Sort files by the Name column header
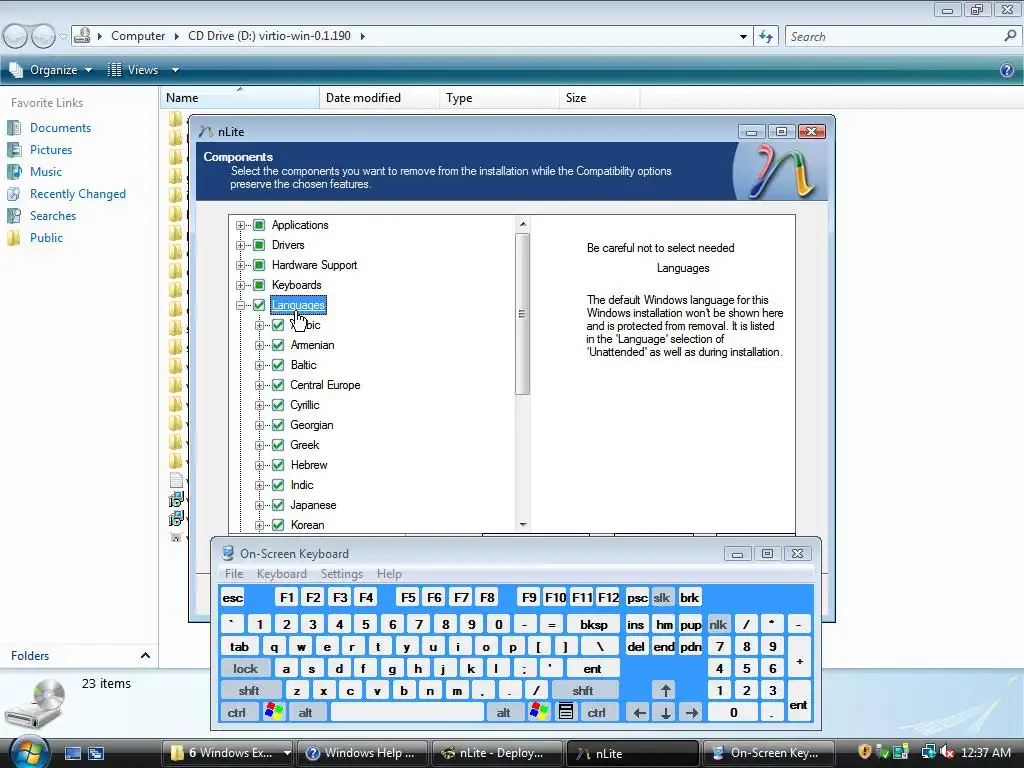This screenshot has height=768, width=1024. point(240,98)
